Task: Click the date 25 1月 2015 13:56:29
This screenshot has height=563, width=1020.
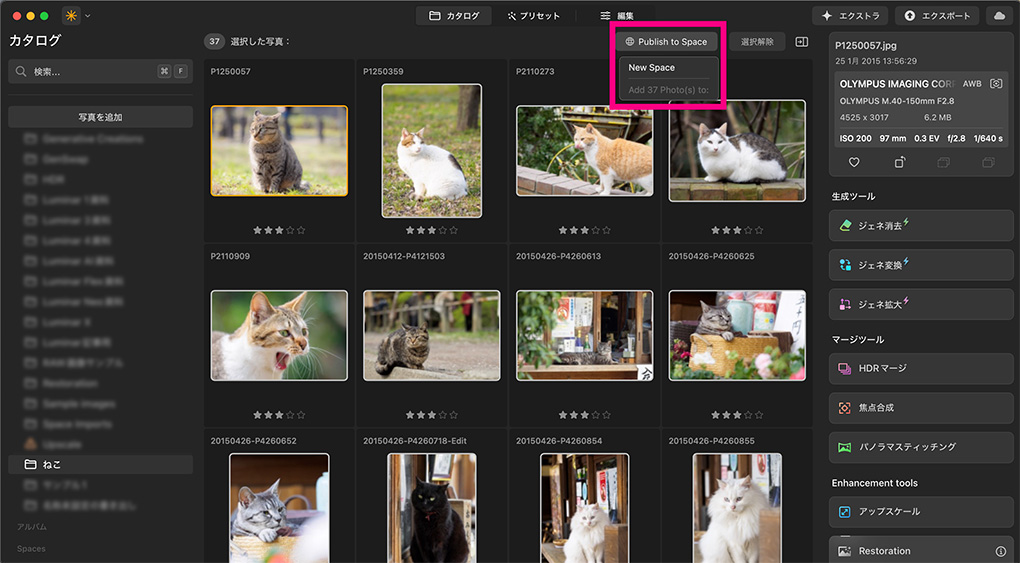Action: click(876, 61)
